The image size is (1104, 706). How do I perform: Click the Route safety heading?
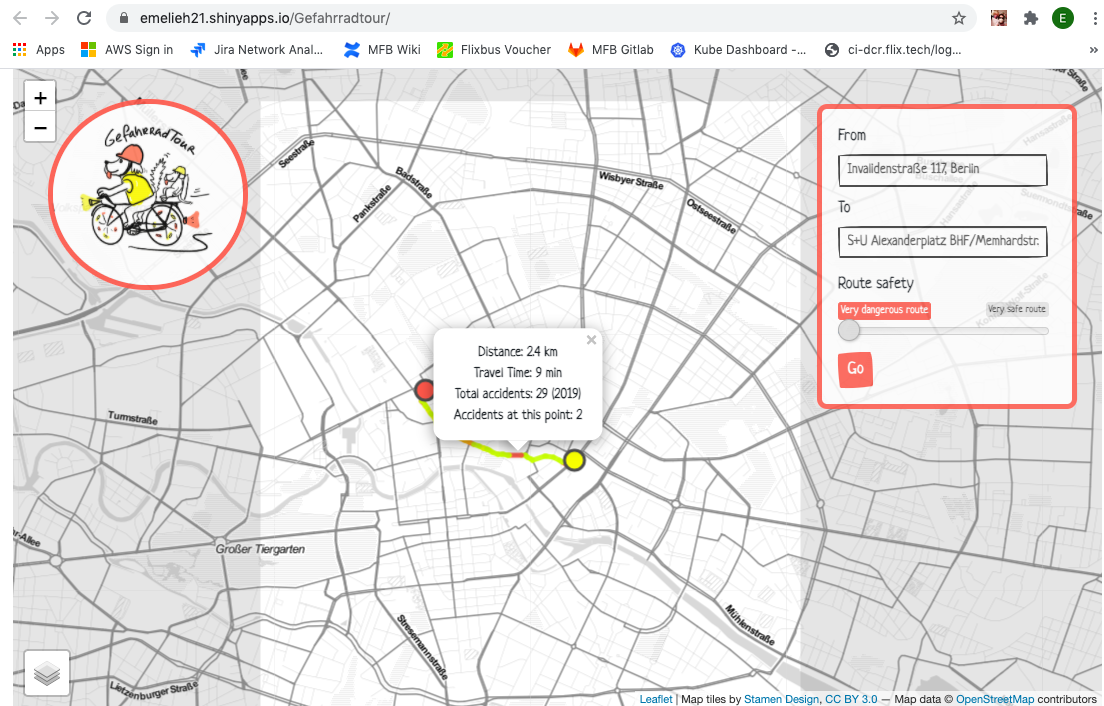click(x=875, y=283)
